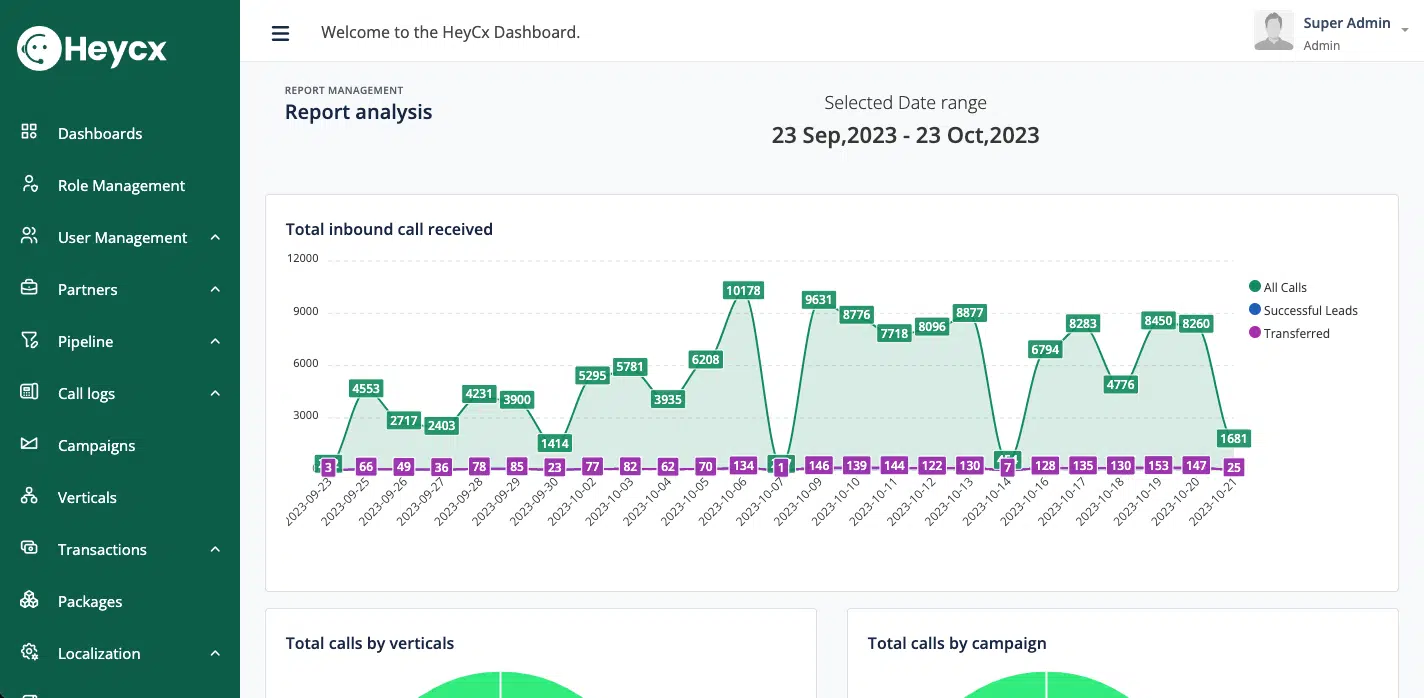Click the Pipeline funnel icon

point(29,340)
